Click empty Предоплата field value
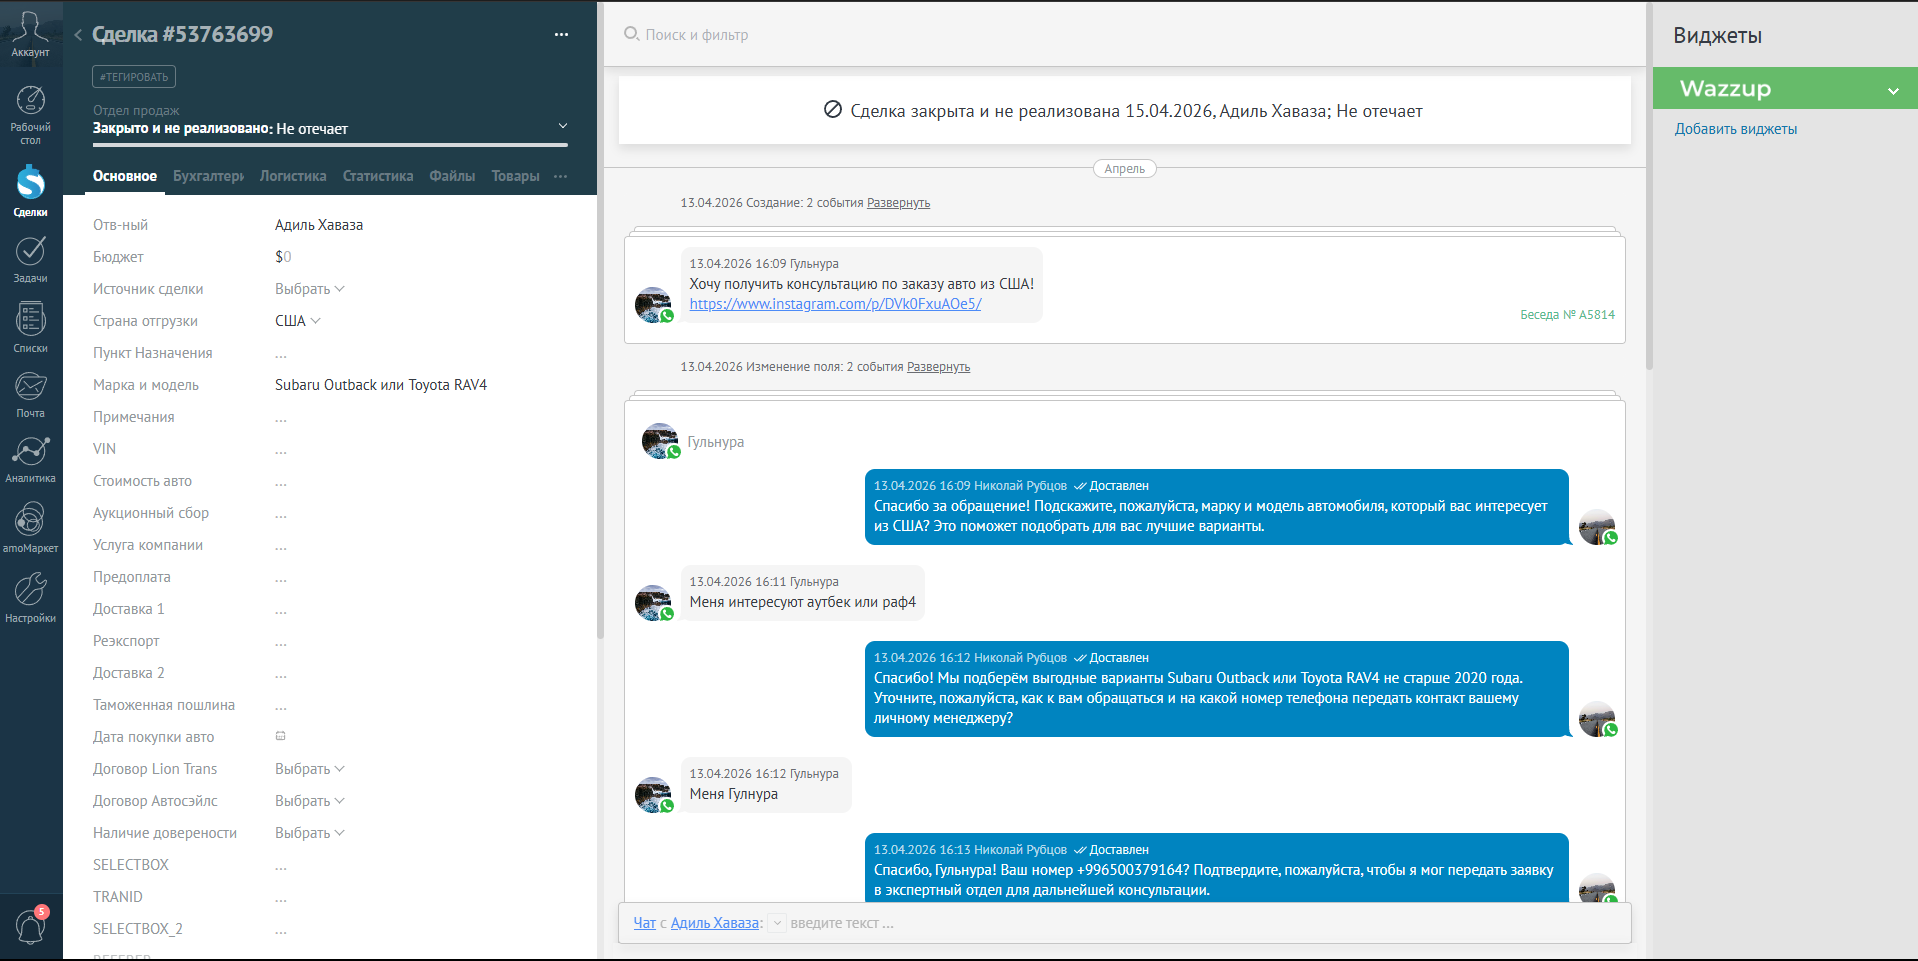The width and height of the screenshot is (1918, 961). 281,577
